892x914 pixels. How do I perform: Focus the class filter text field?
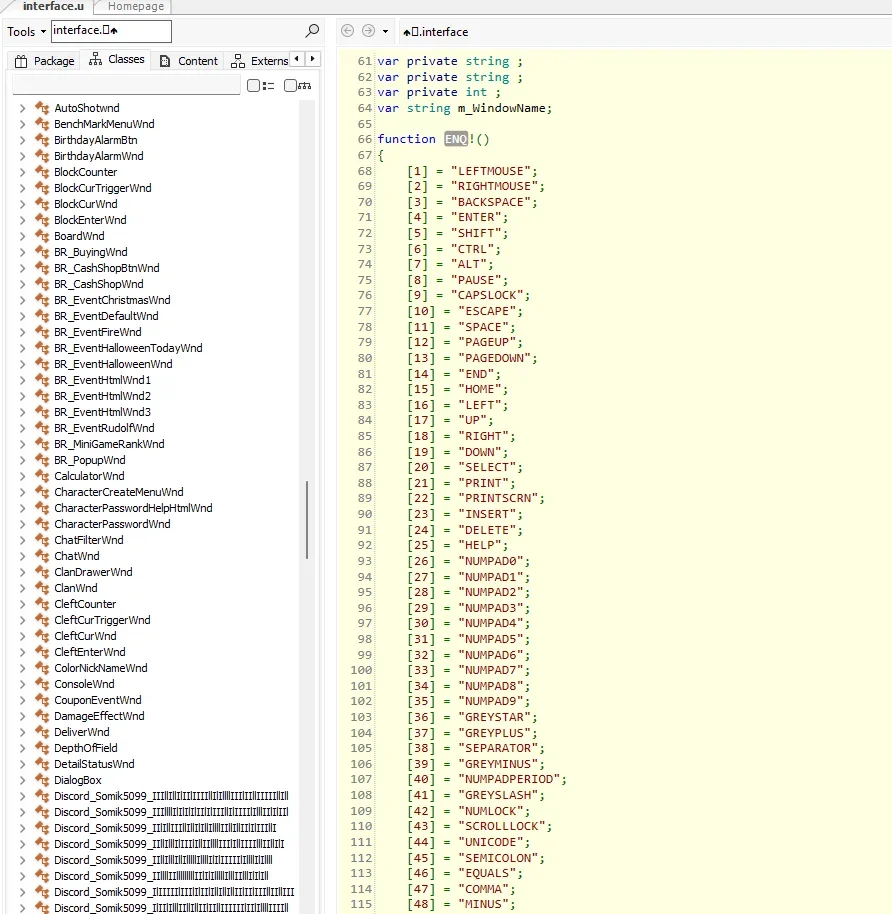(126, 85)
